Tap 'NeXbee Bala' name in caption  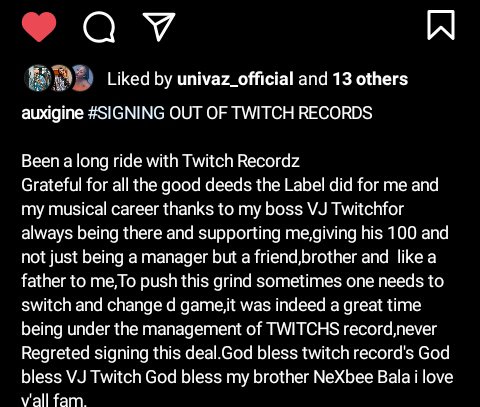[362, 377]
